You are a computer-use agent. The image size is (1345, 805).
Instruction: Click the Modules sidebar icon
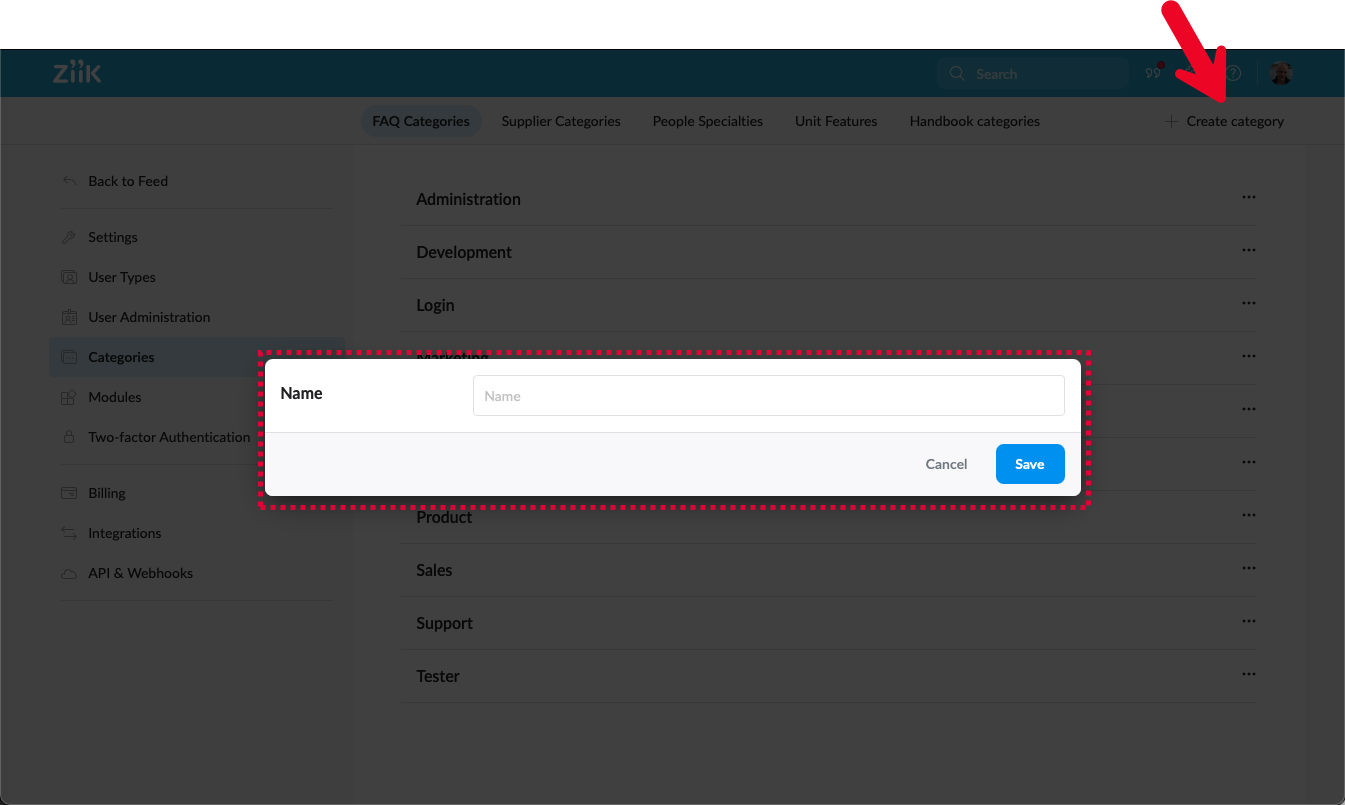click(x=69, y=397)
